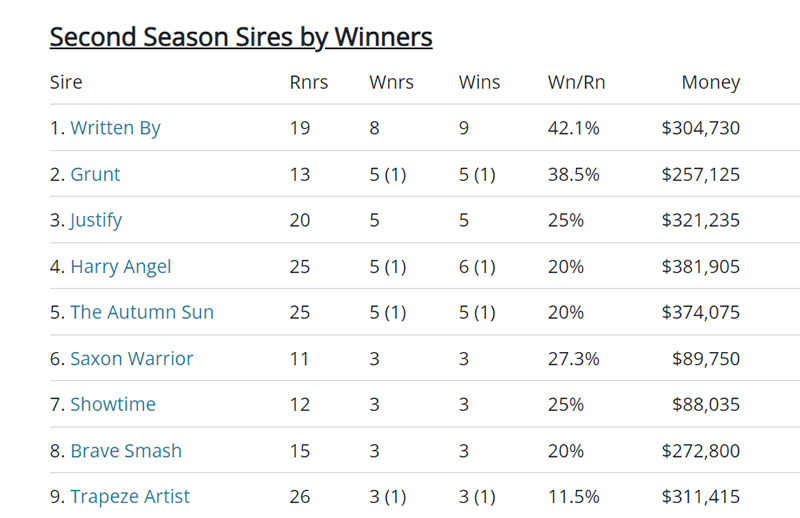
Task: Select the Brave Smash link
Action: point(126,450)
